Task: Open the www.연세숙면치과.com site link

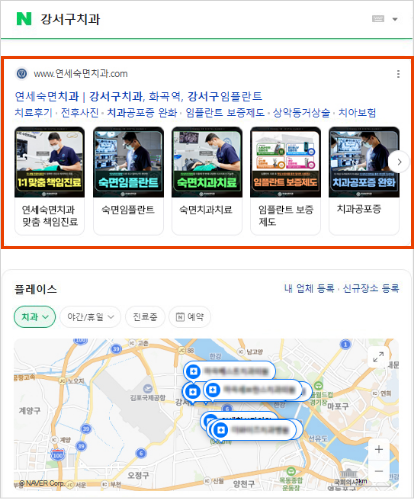Action: pos(80,74)
